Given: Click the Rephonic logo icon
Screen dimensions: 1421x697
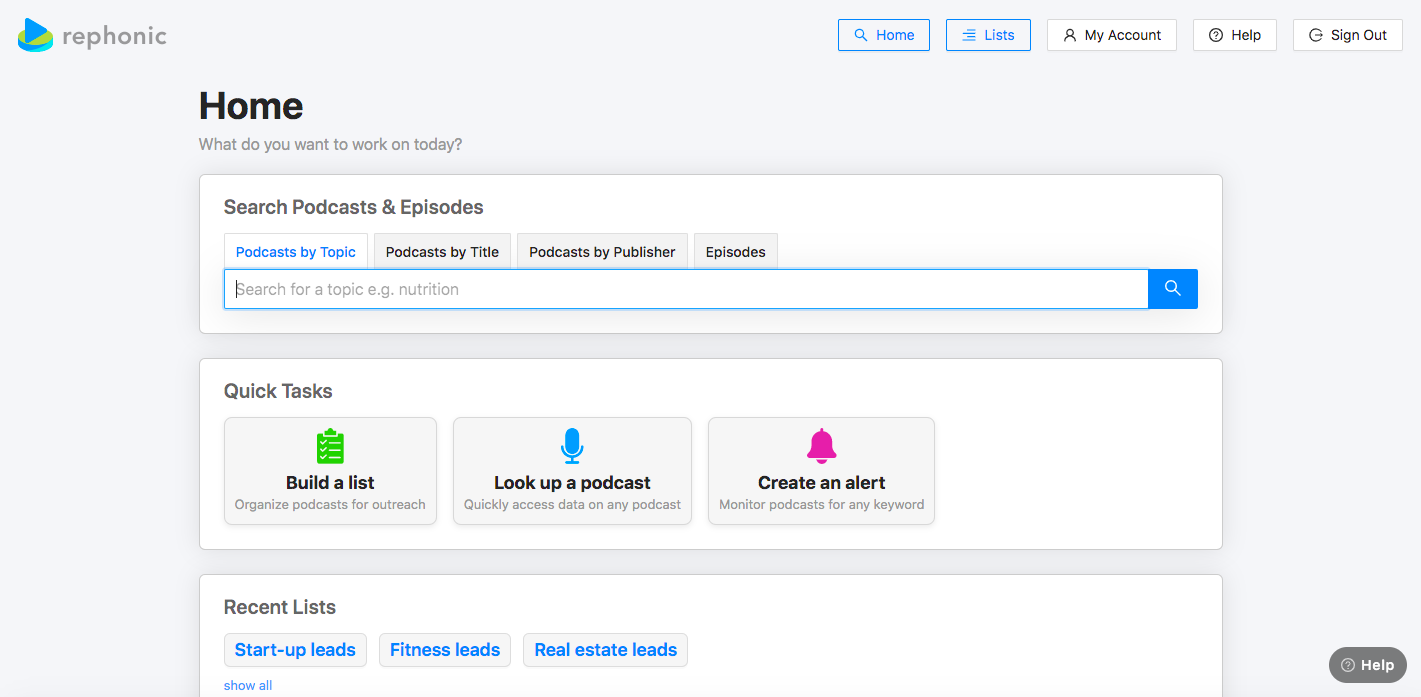Looking at the screenshot, I should 36,36.
